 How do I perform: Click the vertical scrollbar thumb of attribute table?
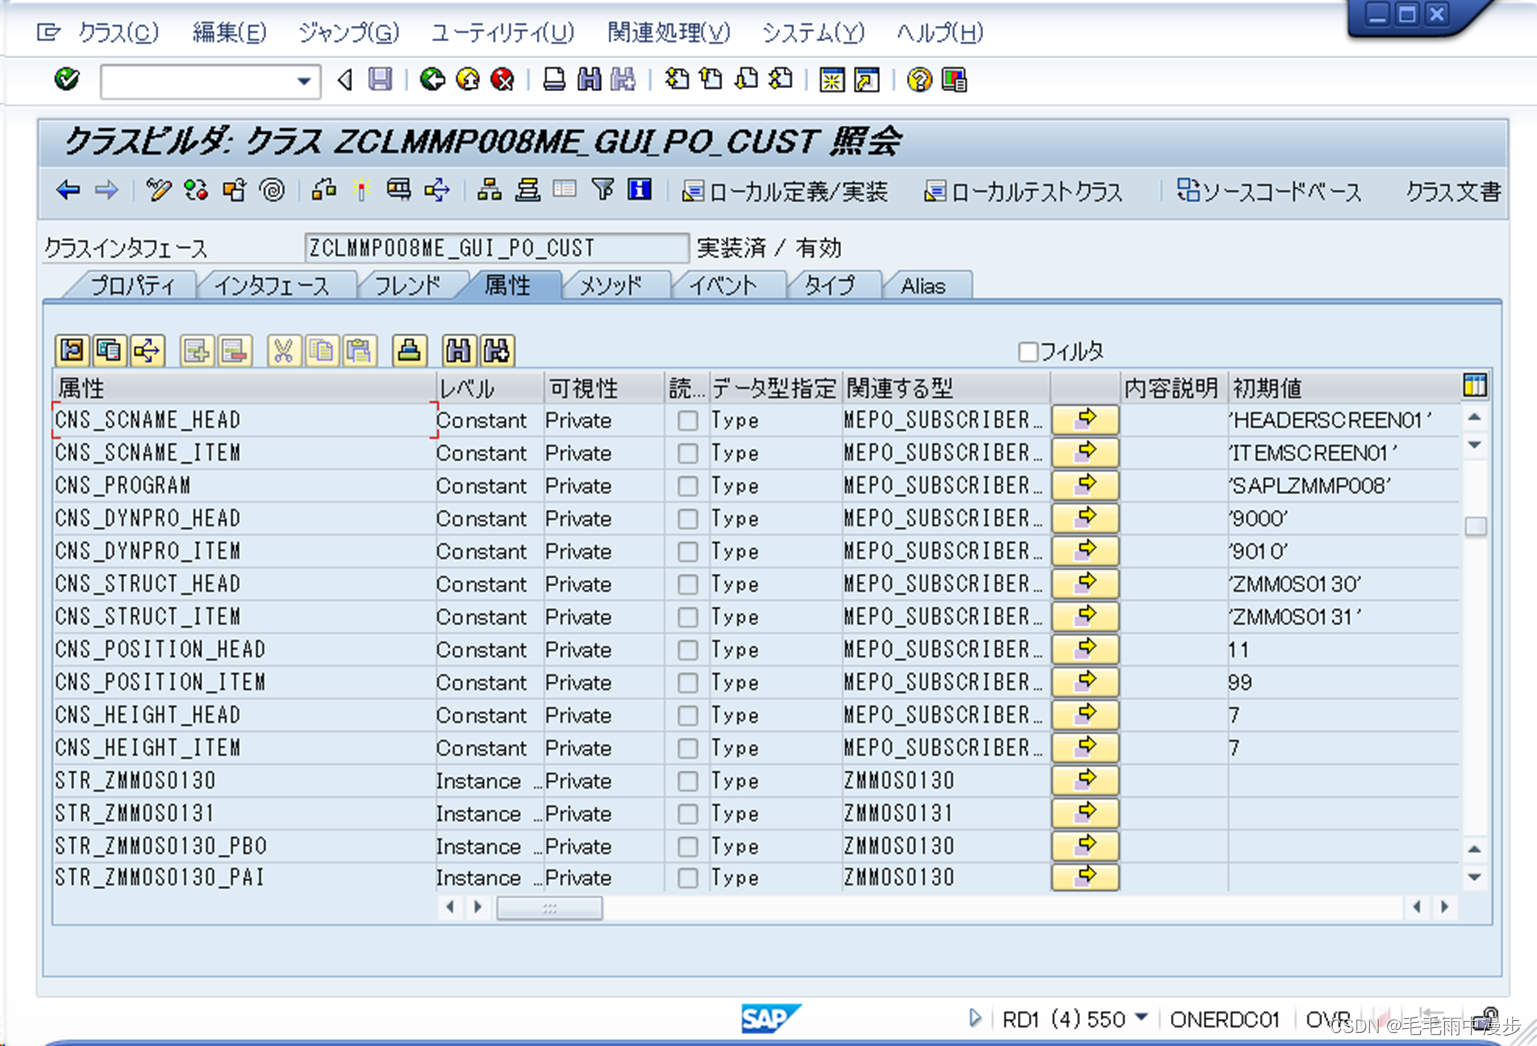(x=1475, y=526)
